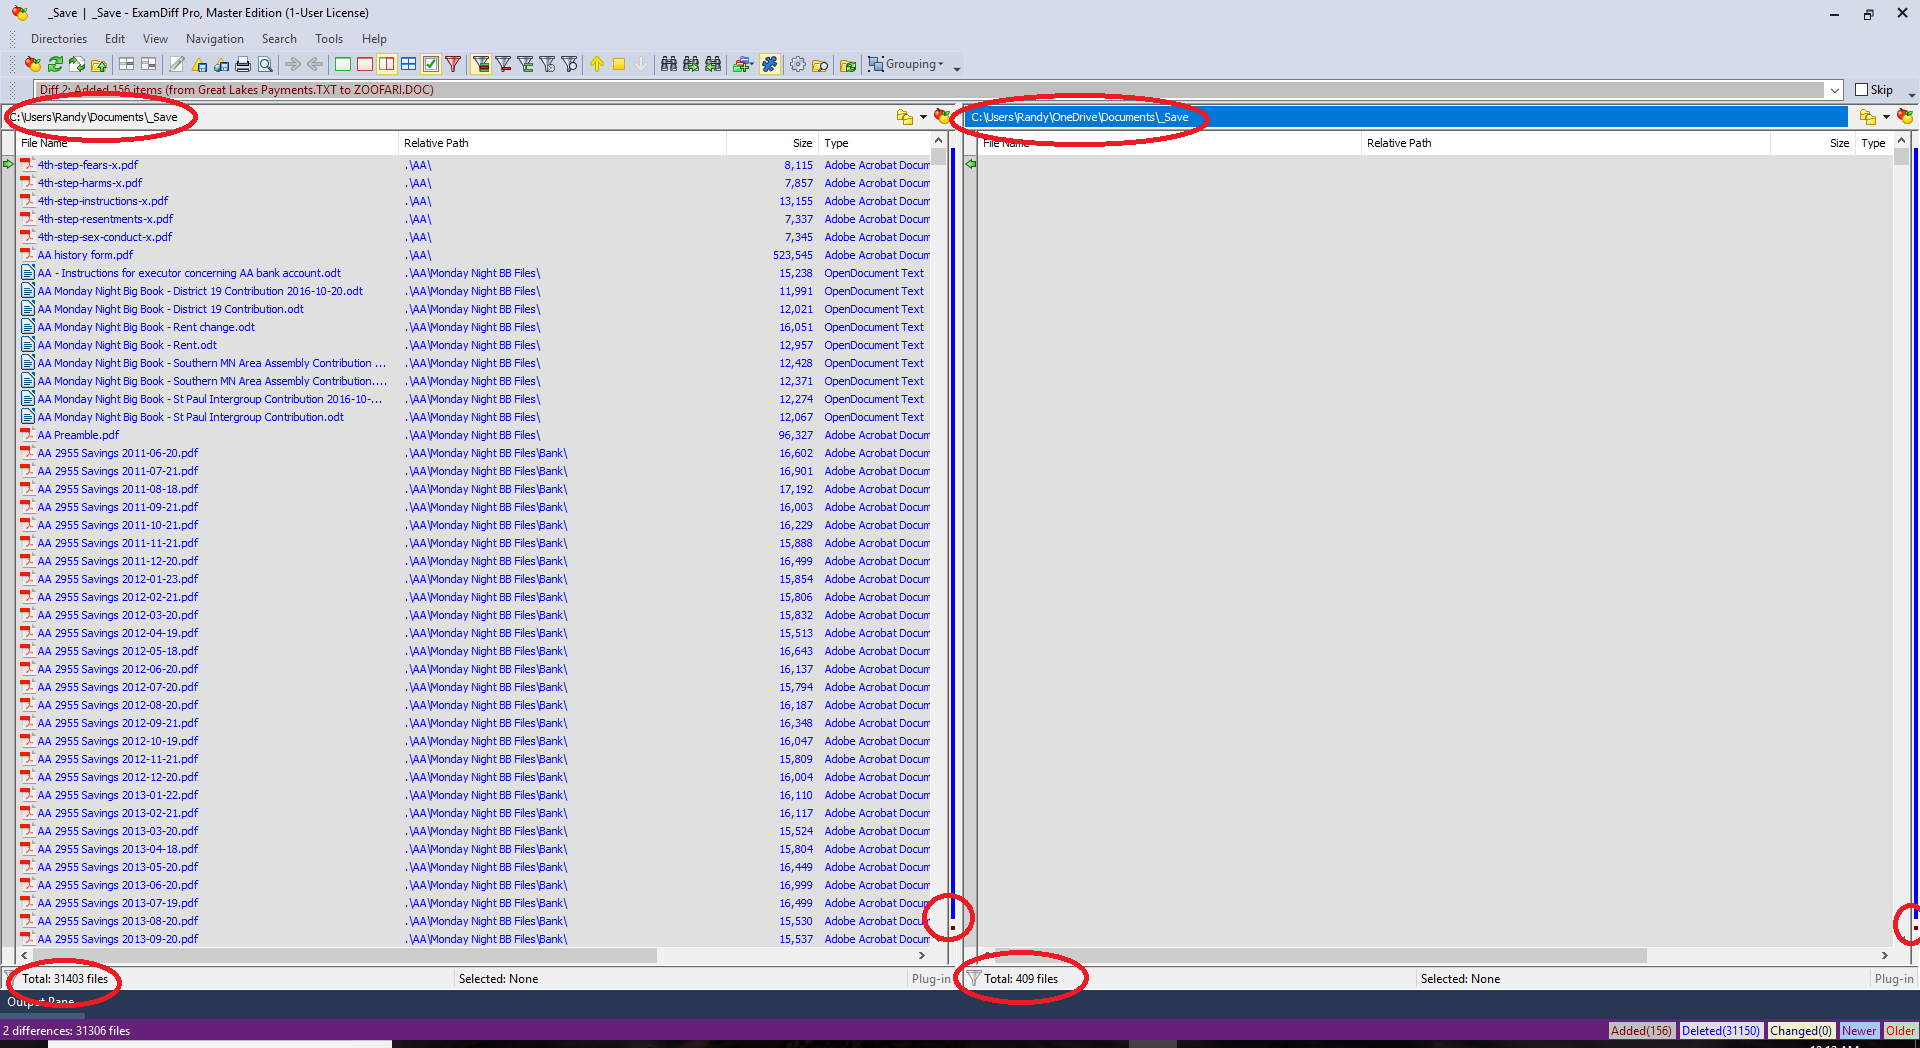Toggle the green Show Added box
1920x1048 pixels.
pos(343,64)
